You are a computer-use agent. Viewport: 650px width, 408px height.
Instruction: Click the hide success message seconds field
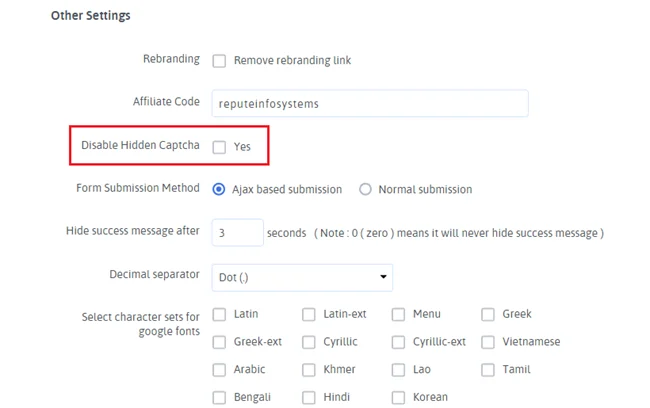(237, 233)
